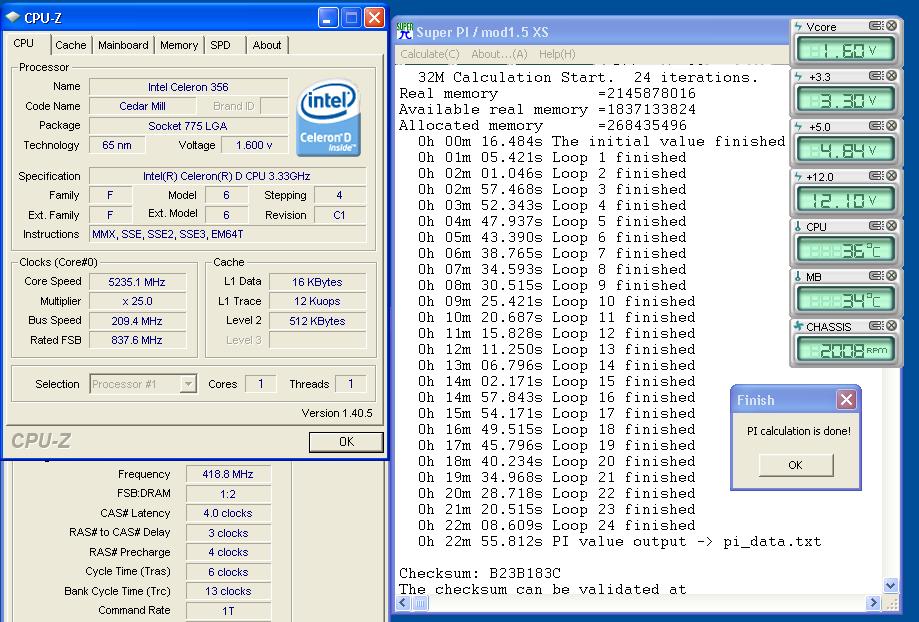Click the CHASSIS 2008 RPM display
Image resolution: width=919 pixels, height=622 pixels.
(x=846, y=350)
